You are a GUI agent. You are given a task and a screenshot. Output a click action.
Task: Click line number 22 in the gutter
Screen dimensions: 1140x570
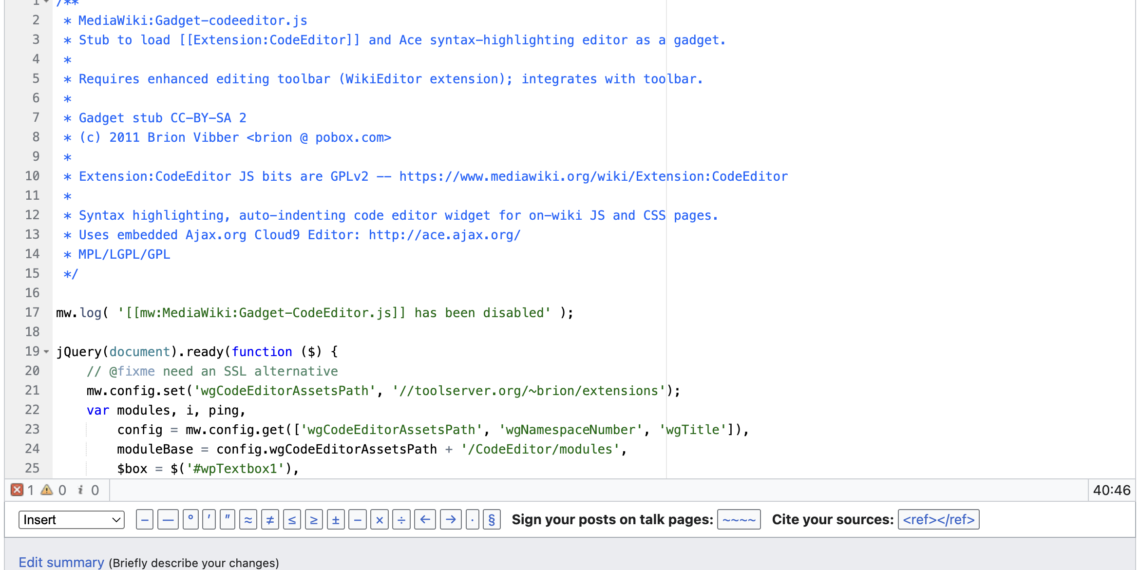[32, 410]
